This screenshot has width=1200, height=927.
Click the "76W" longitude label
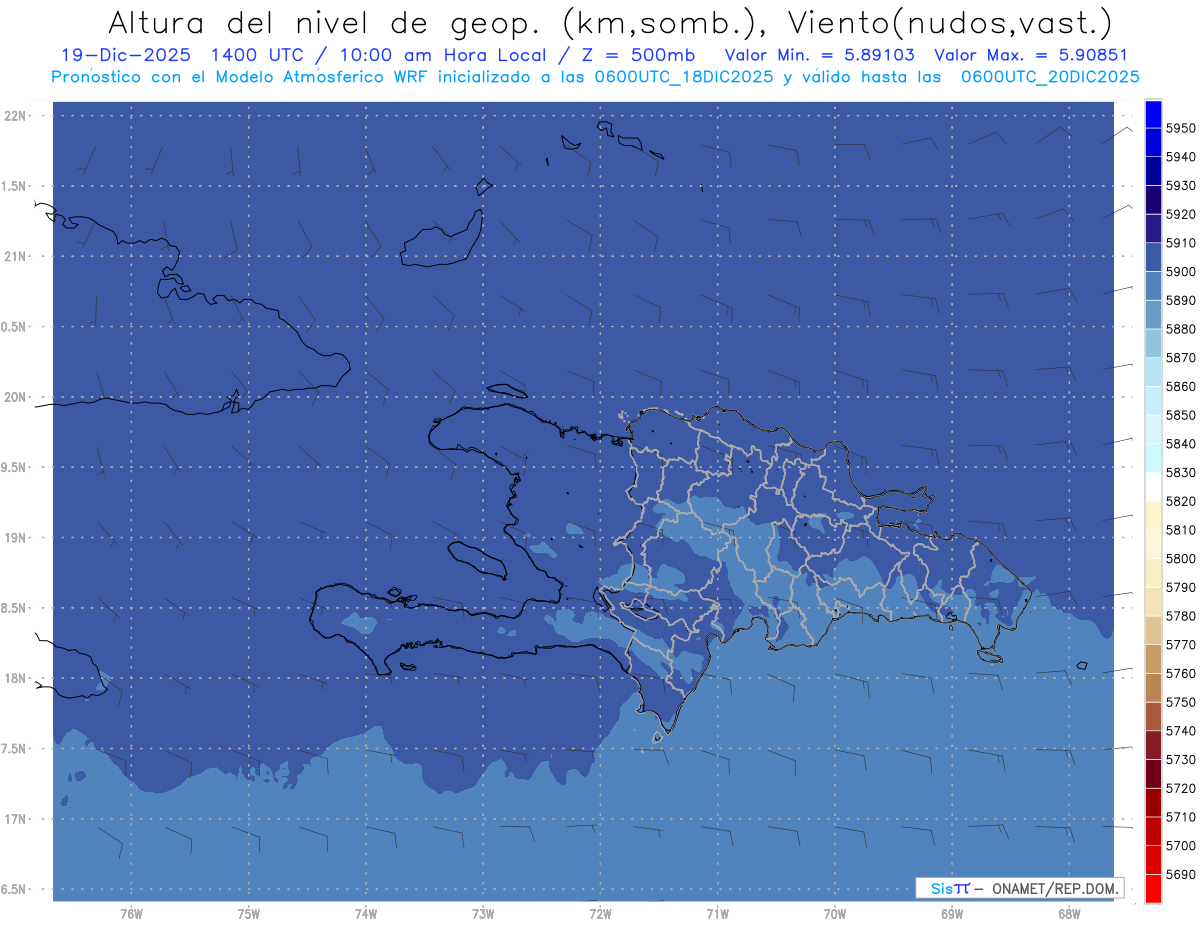pos(131,914)
